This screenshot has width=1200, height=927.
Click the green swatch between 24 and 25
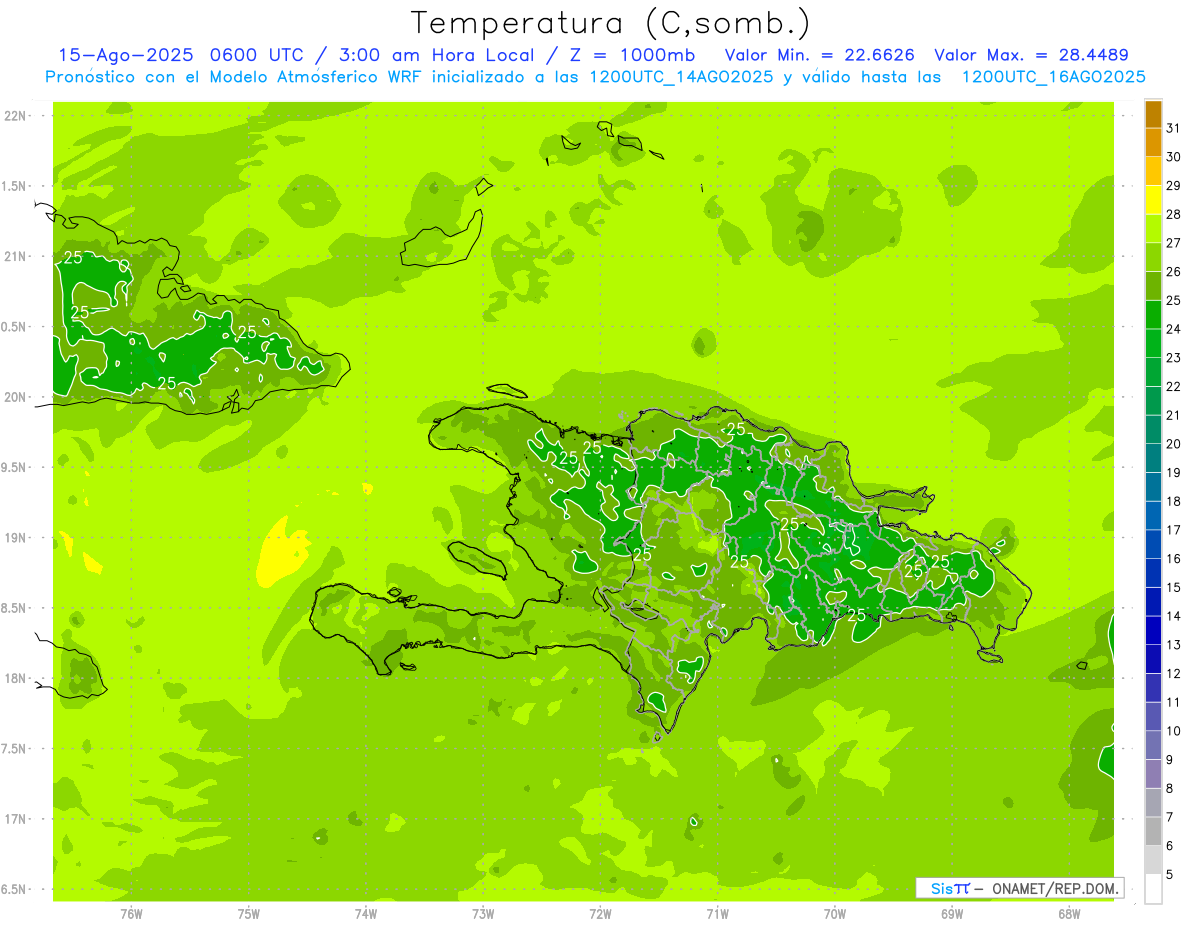(1153, 315)
